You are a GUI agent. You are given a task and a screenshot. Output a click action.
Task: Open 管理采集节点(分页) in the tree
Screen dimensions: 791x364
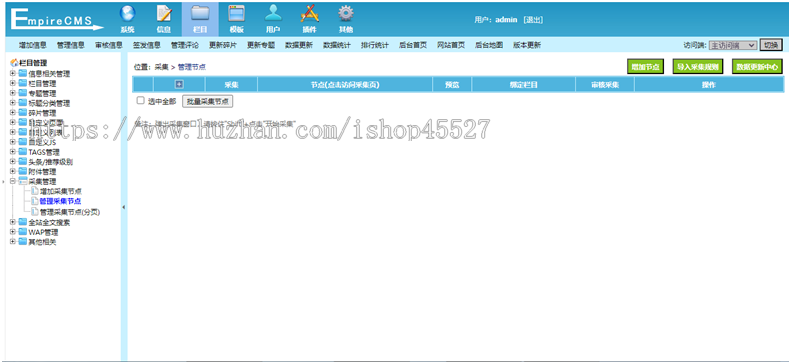pyautogui.click(x=70, y=212)
